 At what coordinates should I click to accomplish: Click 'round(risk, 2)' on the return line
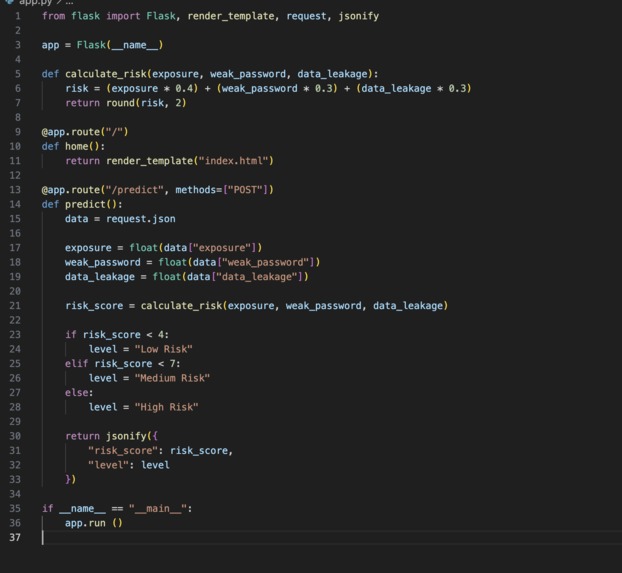coord(146,103)
